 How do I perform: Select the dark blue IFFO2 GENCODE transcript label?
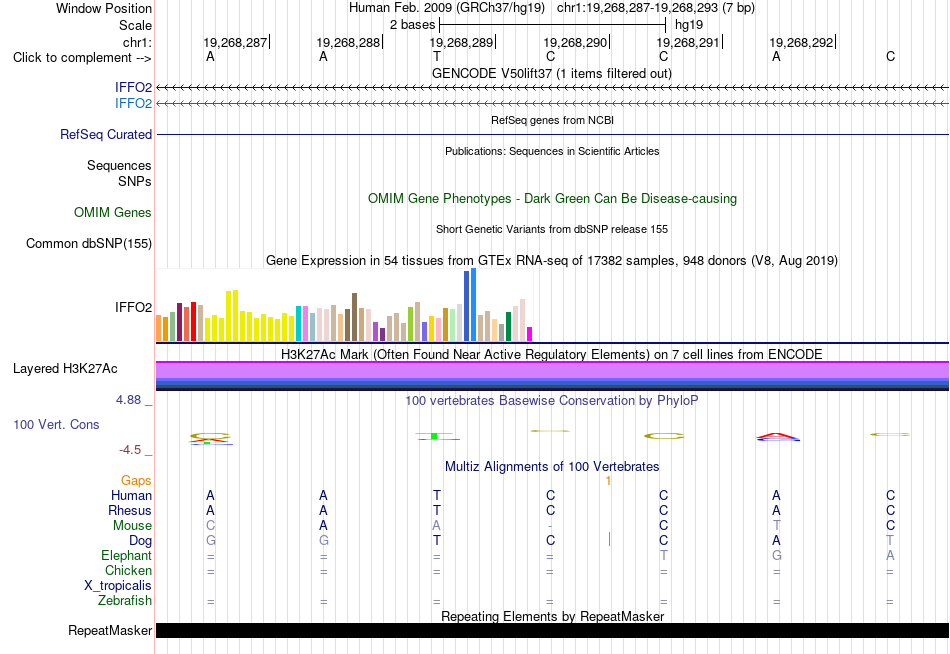point(133,87)
